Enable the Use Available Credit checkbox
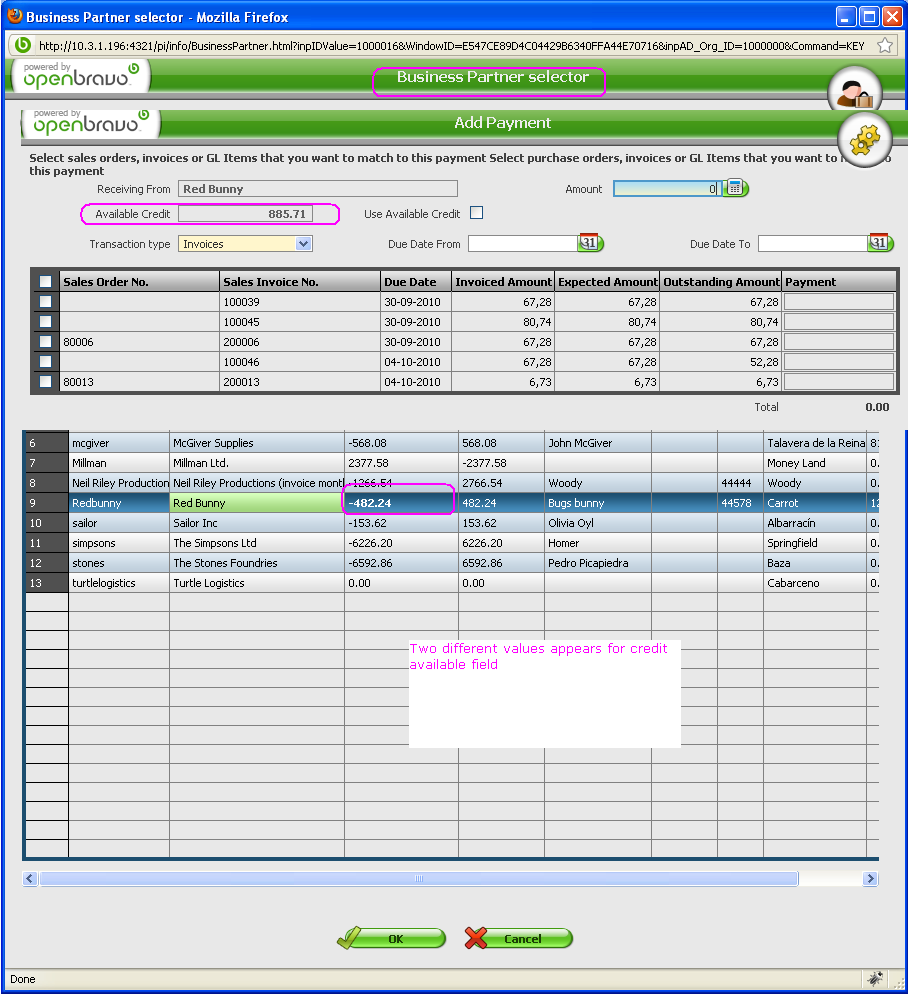The height and width of the screenshot is (994, 908). point(476,213)
